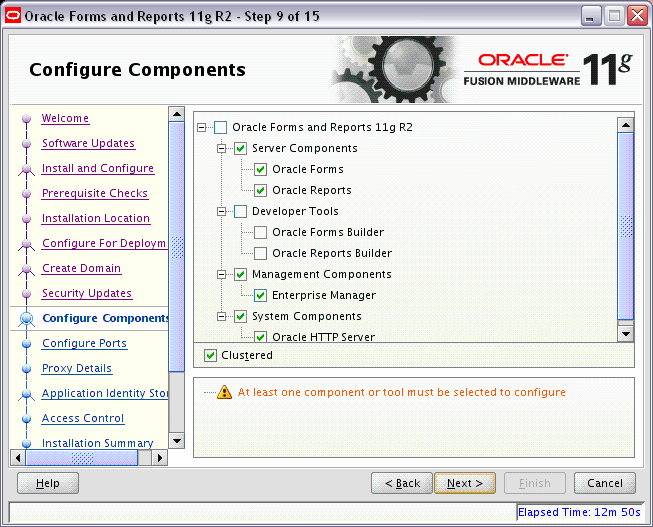Check the Developer Tools checkbox
The height and width of the screenshot is (527, 653).
pyautogui.click(x=240, y=211)
